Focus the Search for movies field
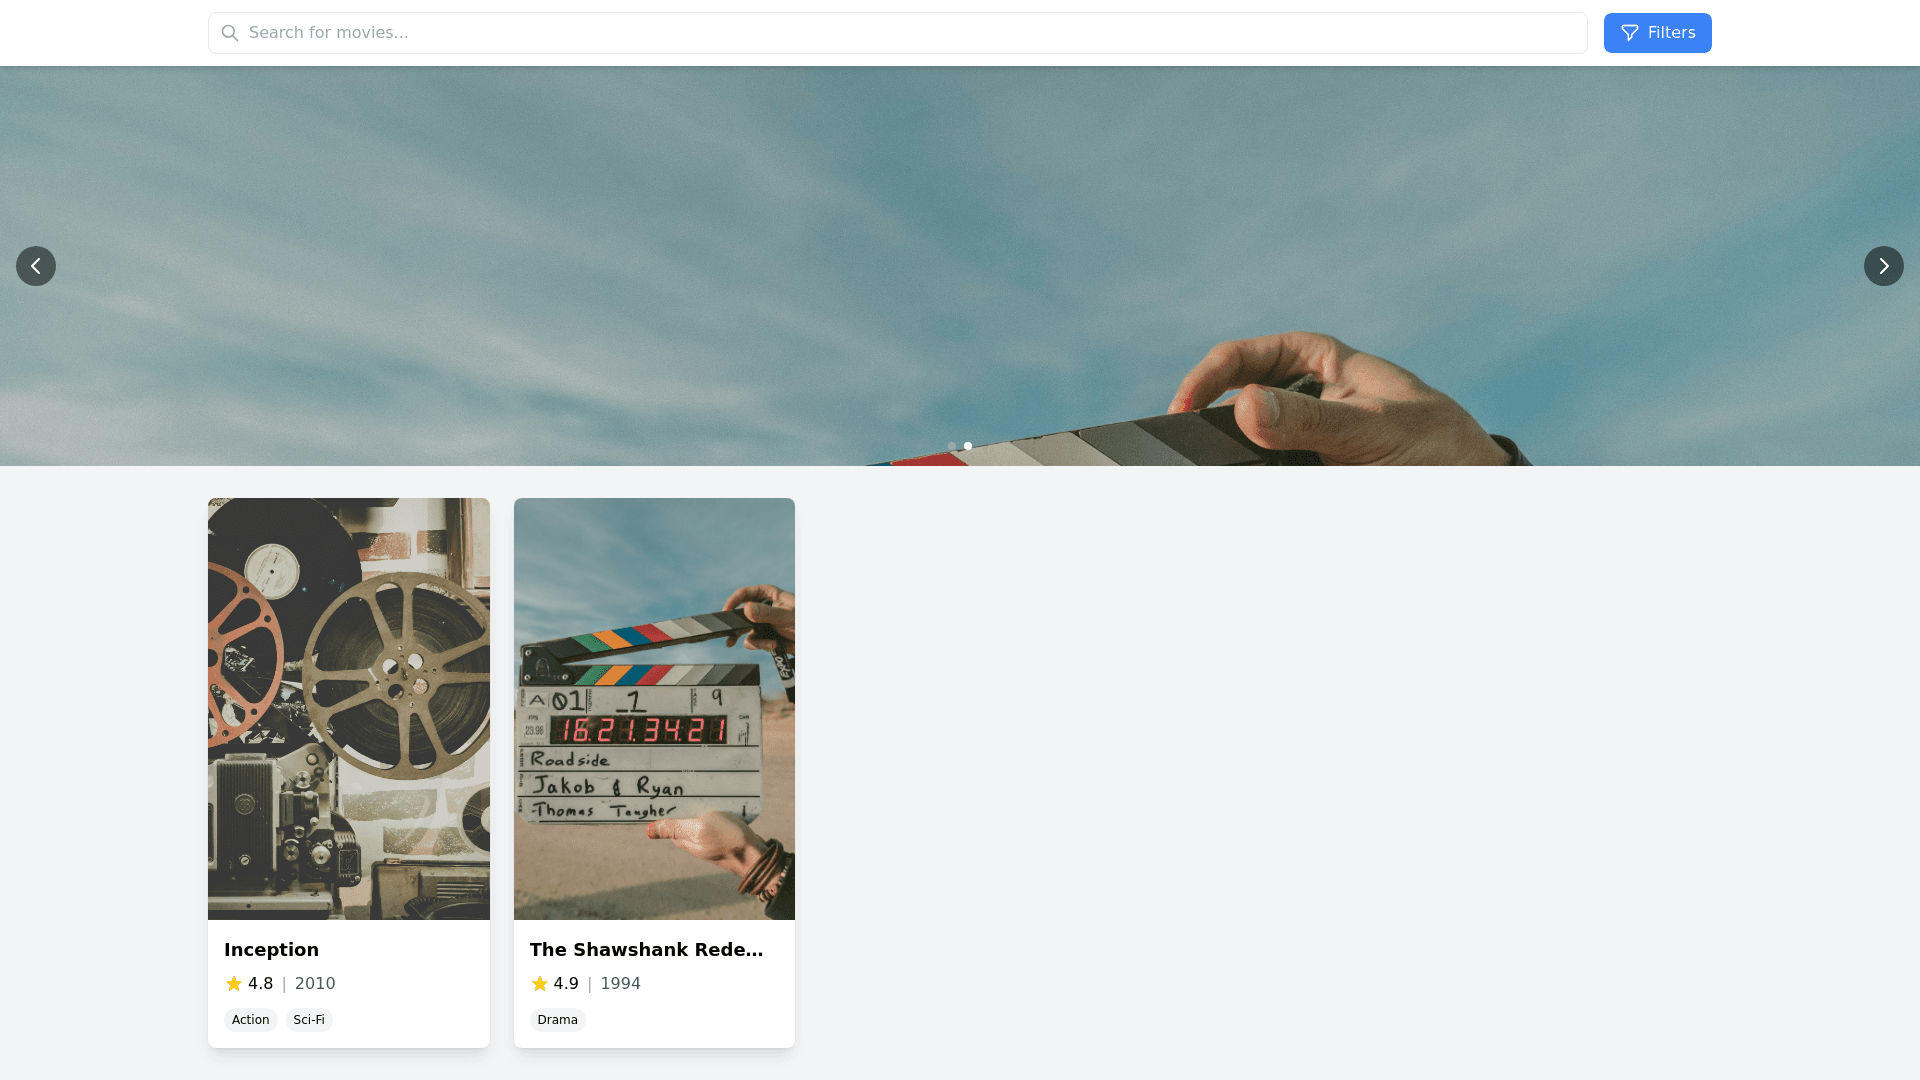Screen dimensions: 1920x1080 pyautogui.click(x=900, y=33)
